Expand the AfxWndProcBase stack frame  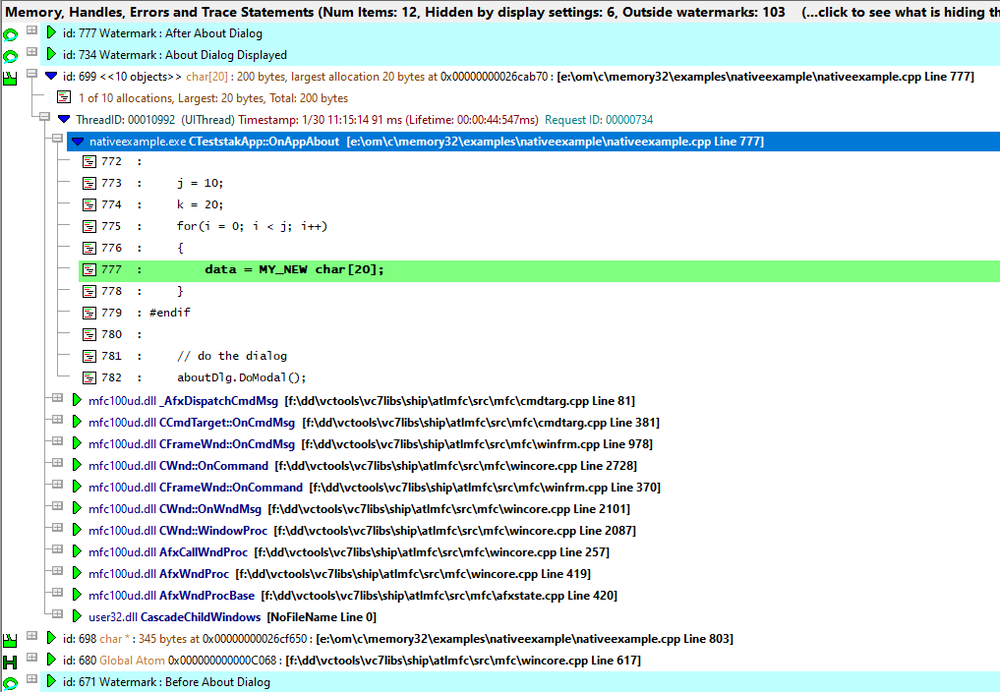[x=57, y=592]
